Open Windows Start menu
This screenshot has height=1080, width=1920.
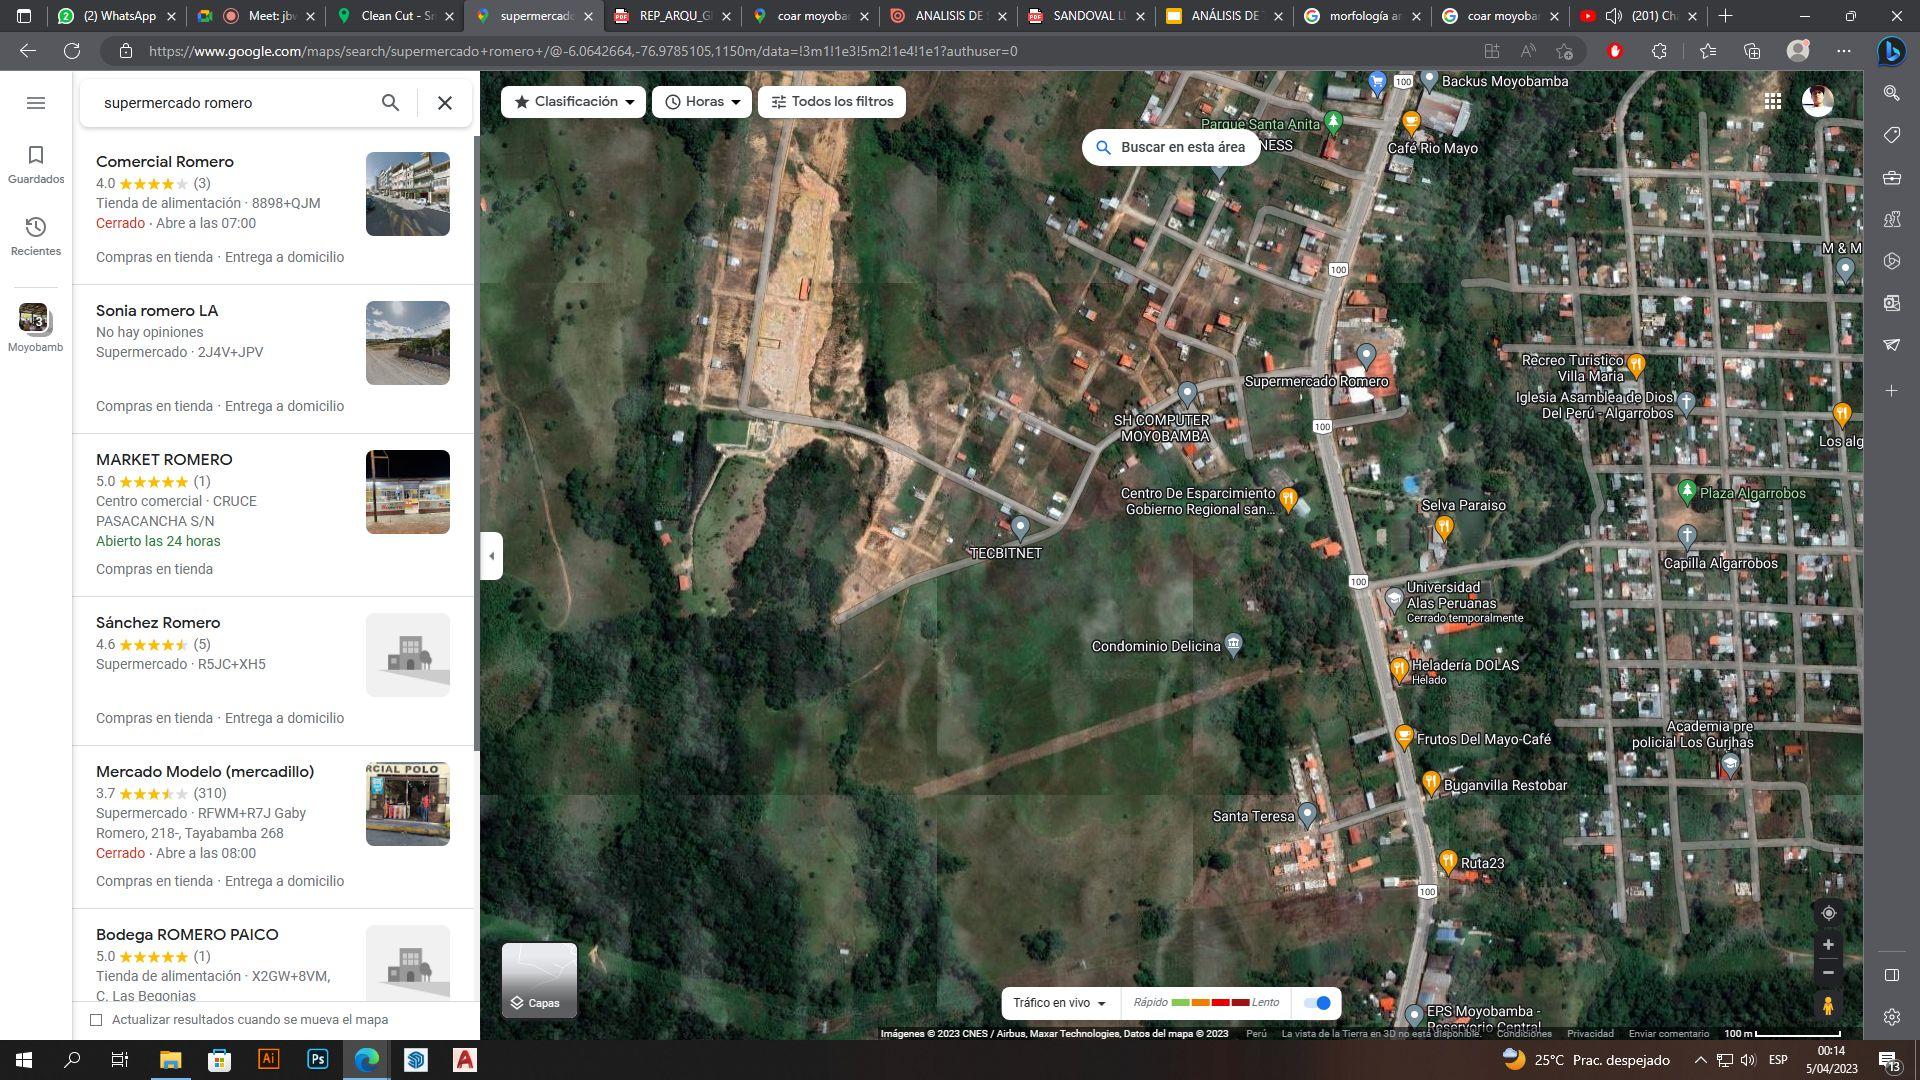[x=23, y=1060]
